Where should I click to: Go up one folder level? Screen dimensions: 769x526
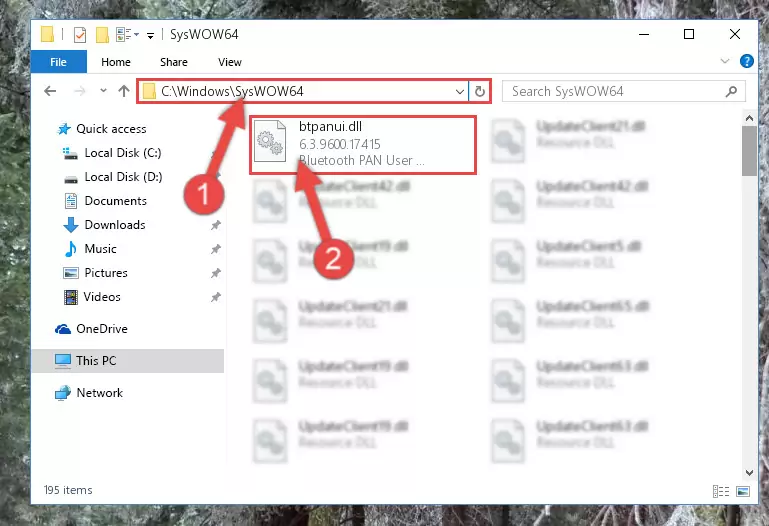pos(124,91)
